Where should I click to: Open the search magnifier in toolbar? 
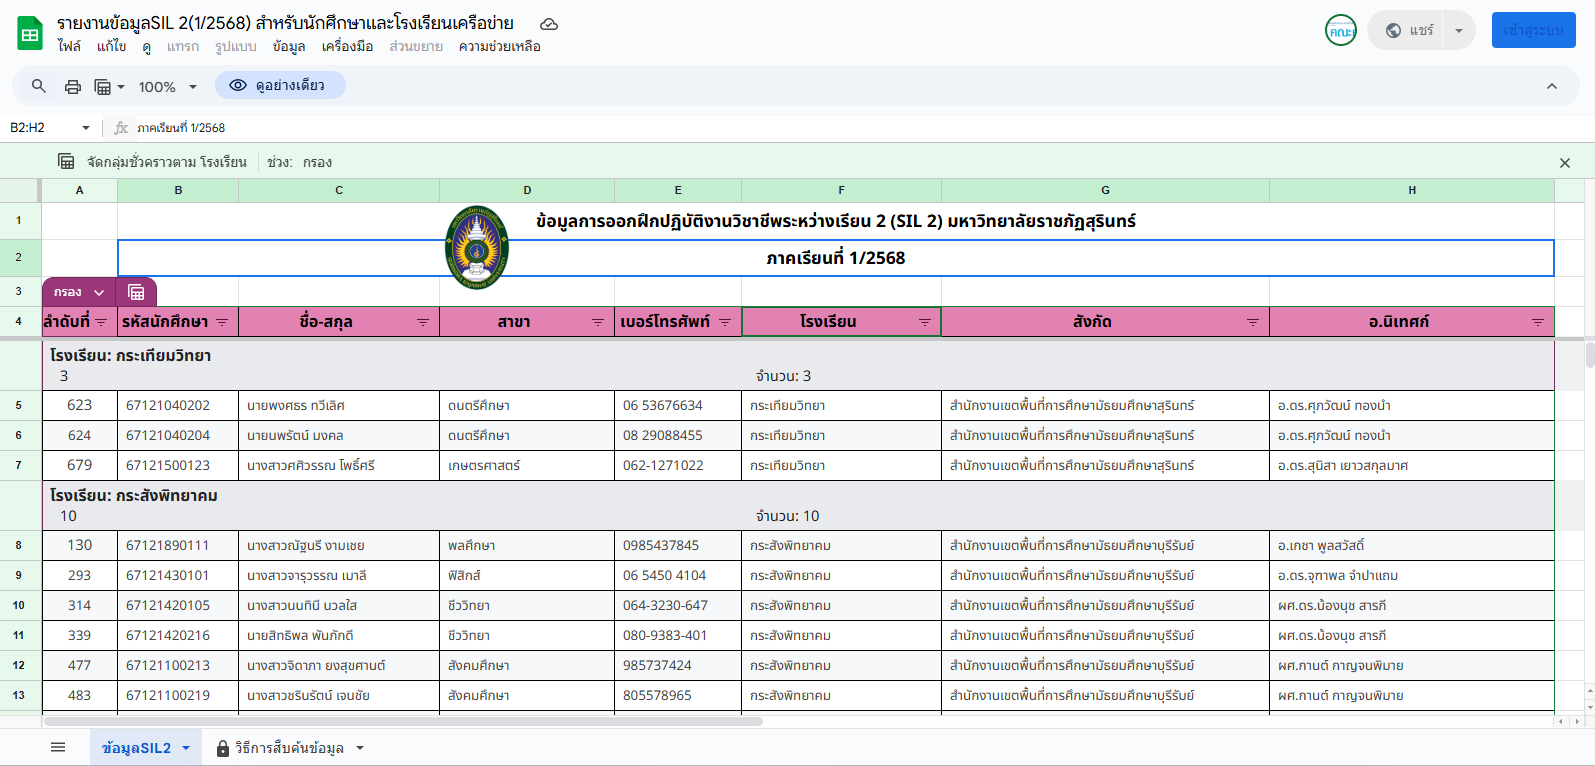tap(39, 86)
